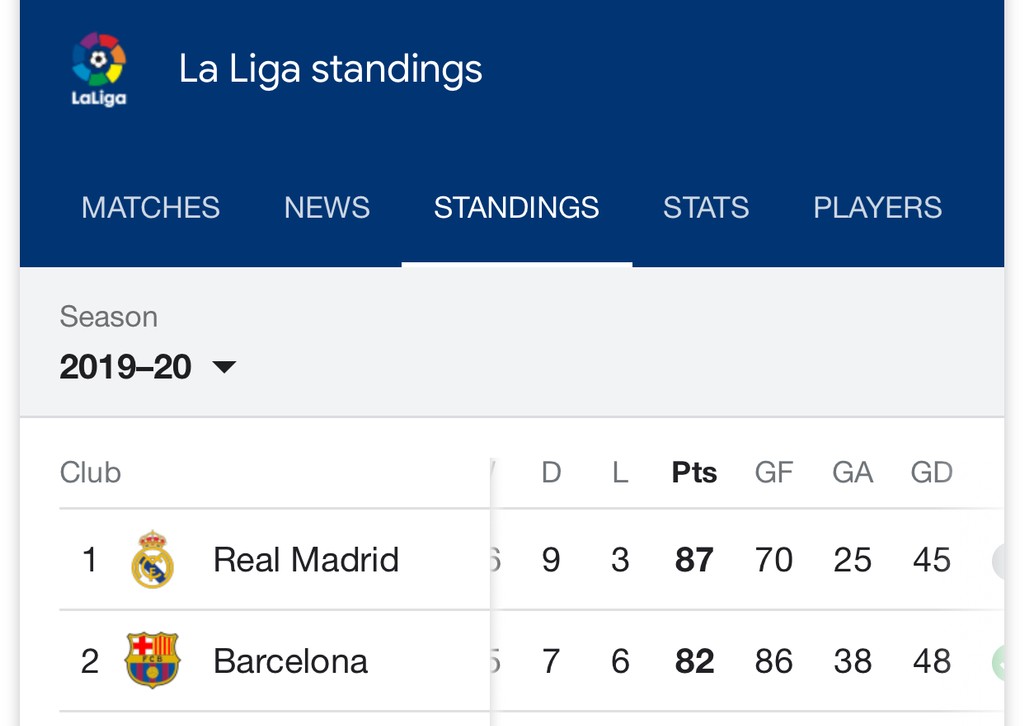Switch to the Matches tab
1024x726 pixels.
click(150, 207)
